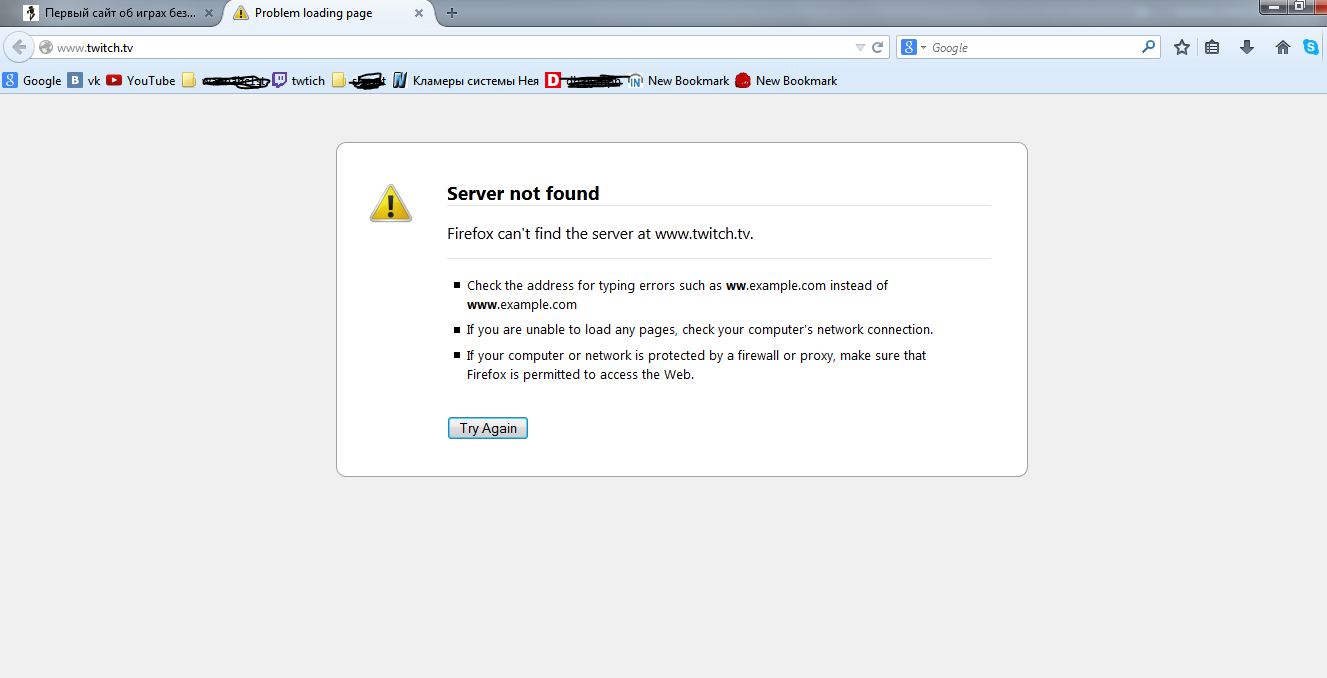Click the yellow warning triangle icon
The width and height of the screenshot is (1327, 678).
[390, 203]
